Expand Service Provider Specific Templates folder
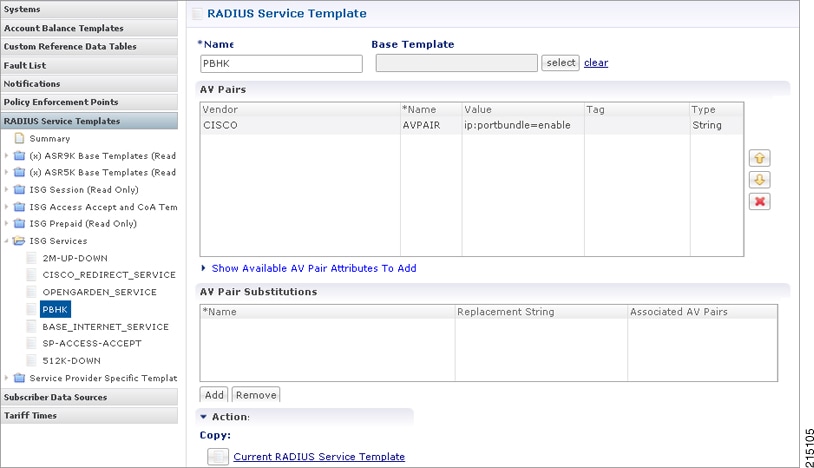 (6, 378)
